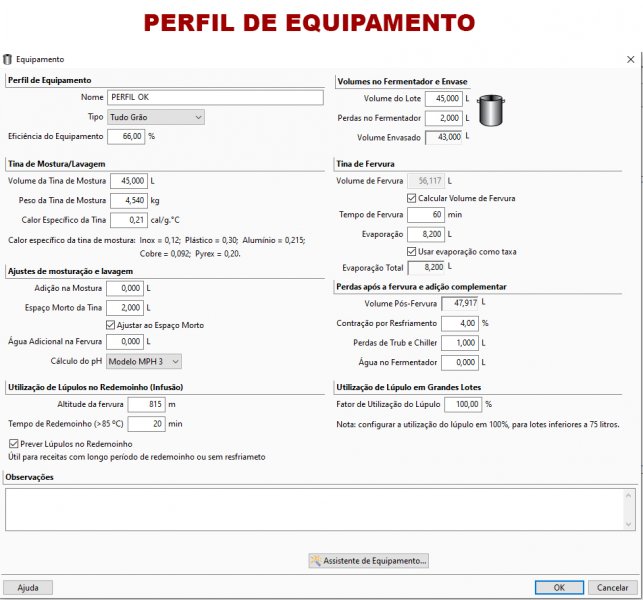Screen dimensions: 643x600
Task: Click Perdas de Trub e Chiller field
Action: tap(460, 343)
